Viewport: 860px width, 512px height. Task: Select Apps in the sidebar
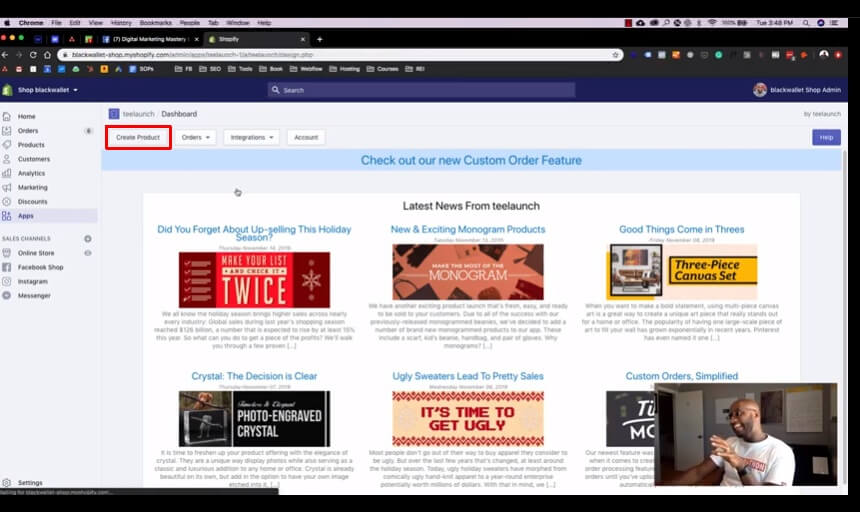[x=26, y=216]
